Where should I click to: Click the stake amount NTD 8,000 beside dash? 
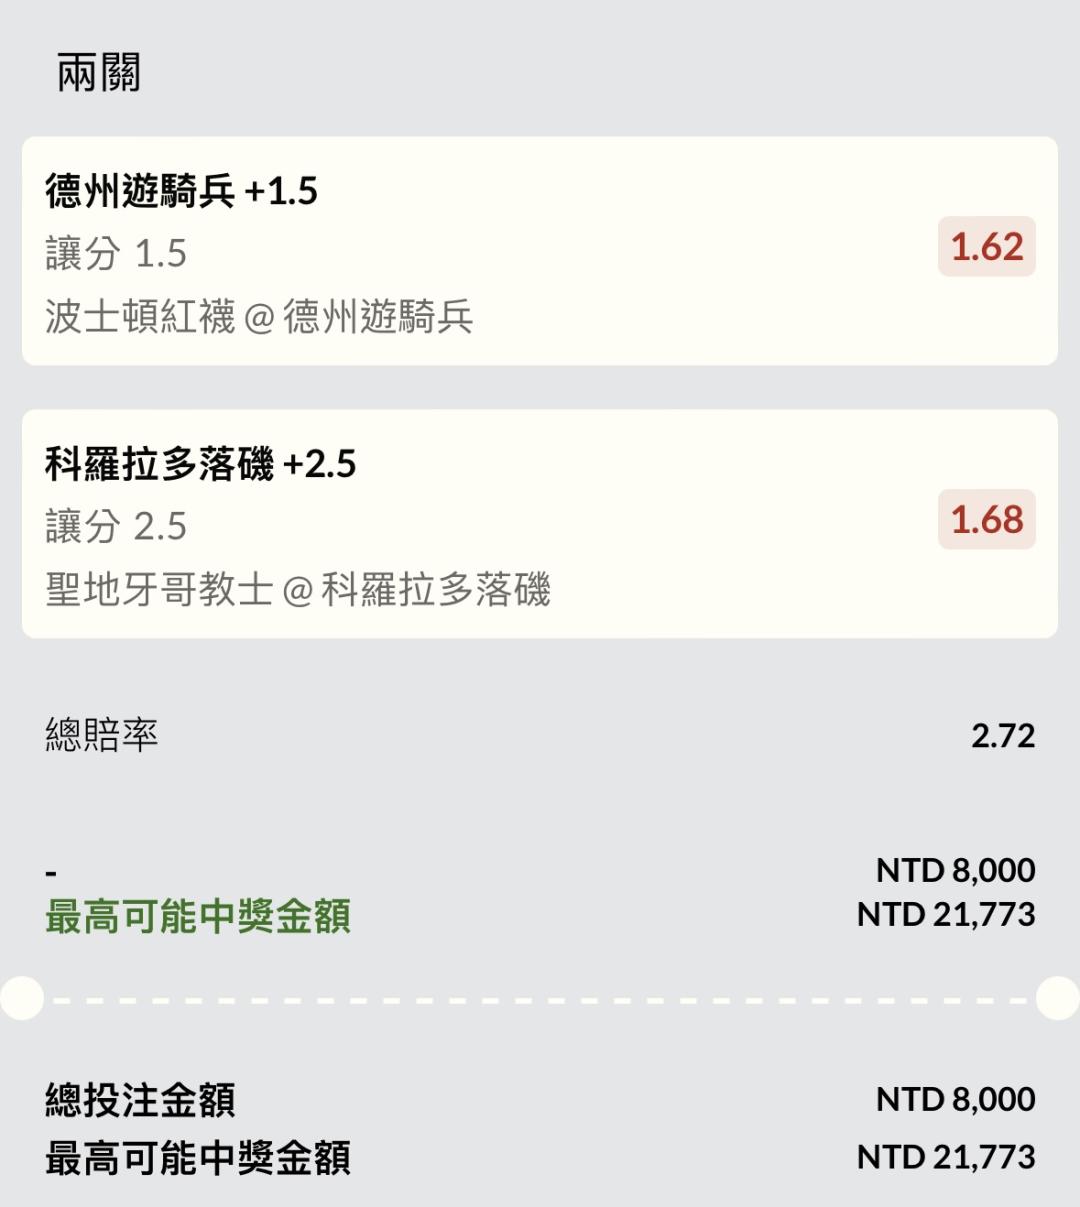point(956,870)
